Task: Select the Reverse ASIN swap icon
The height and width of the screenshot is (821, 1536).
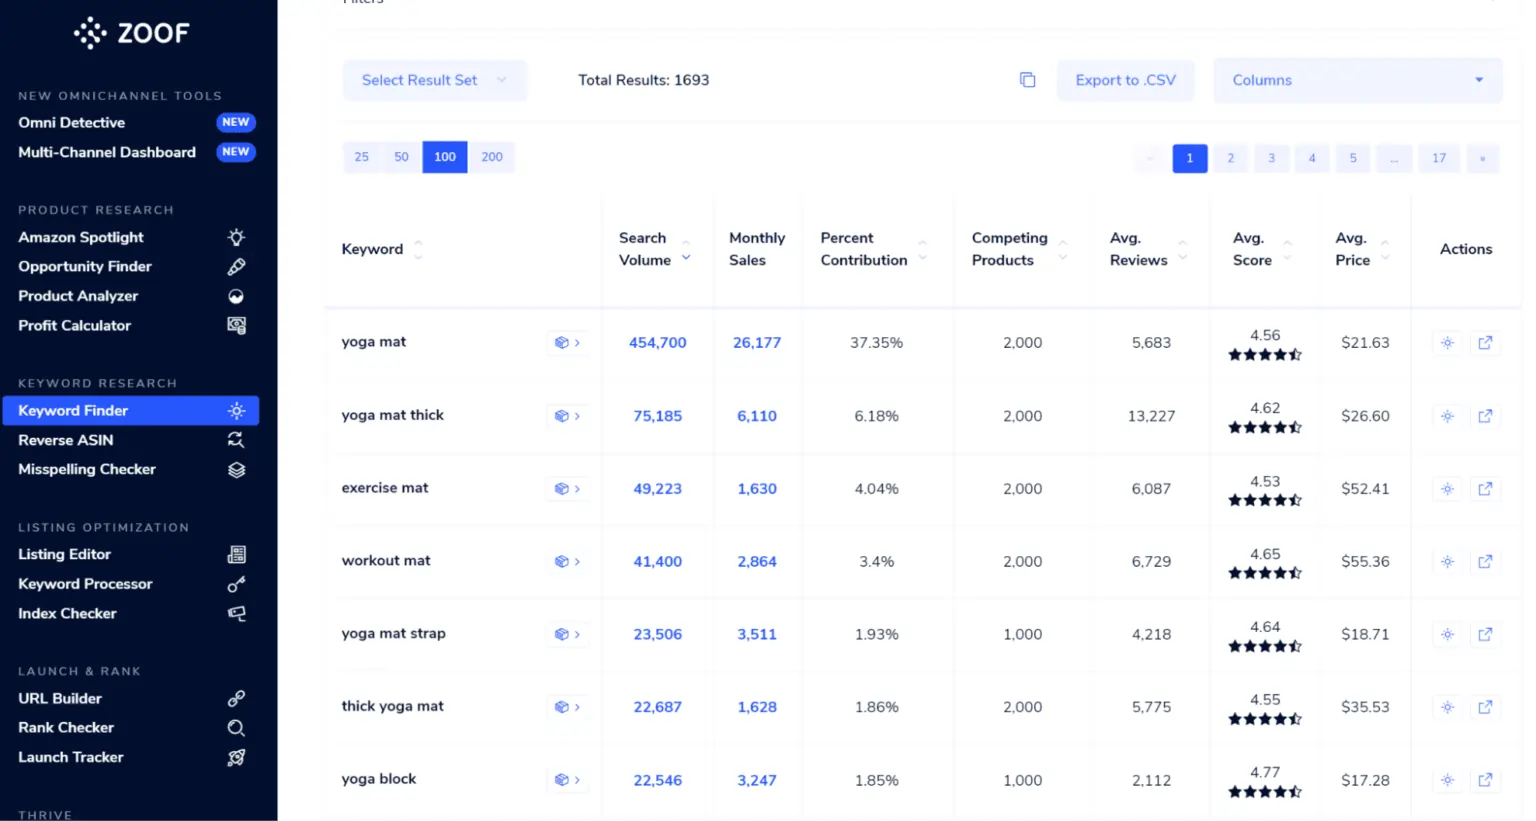Action: coord(236,440)
